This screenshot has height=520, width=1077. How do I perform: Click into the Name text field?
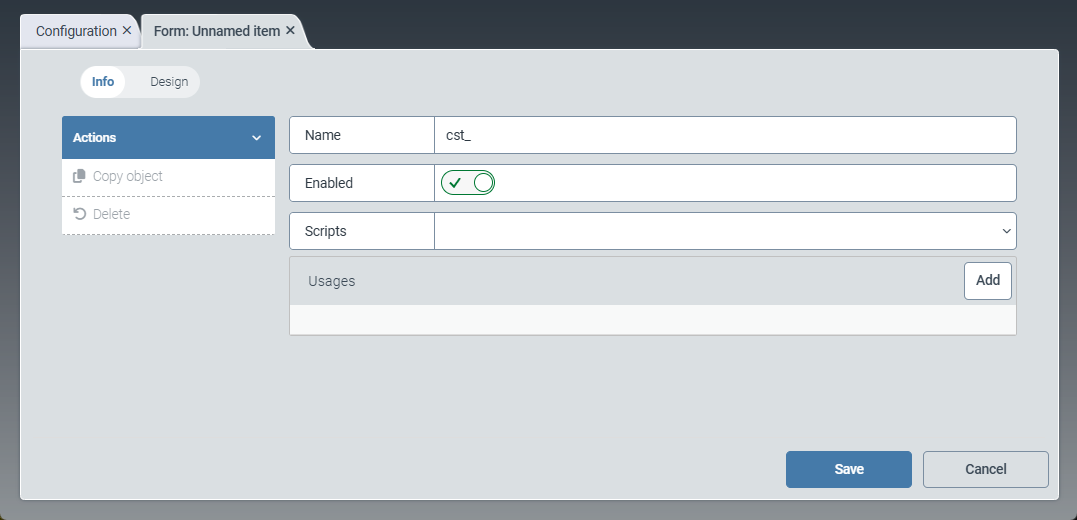pyautogui.click(x=725, y=135)
